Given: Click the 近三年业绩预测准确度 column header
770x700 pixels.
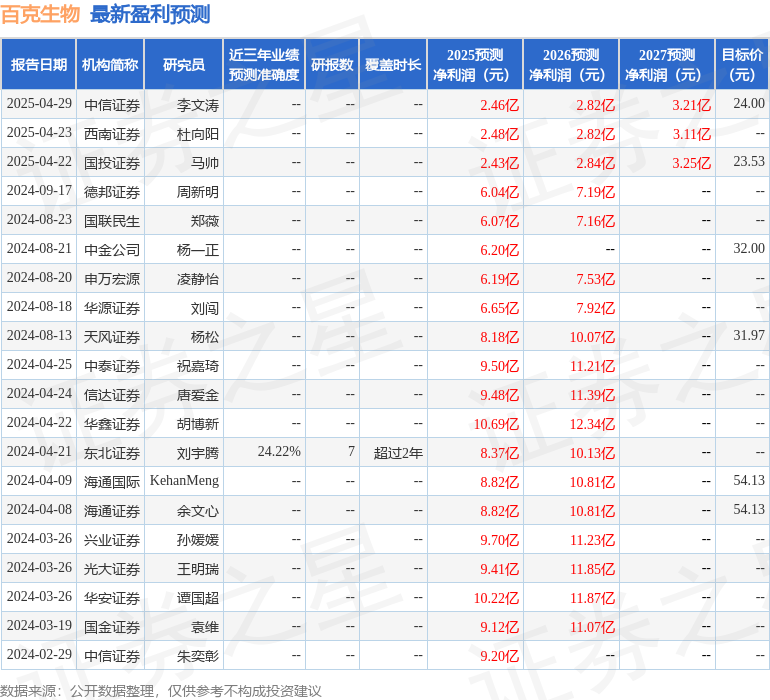Looking at the screenshot, I should (264, 64).
